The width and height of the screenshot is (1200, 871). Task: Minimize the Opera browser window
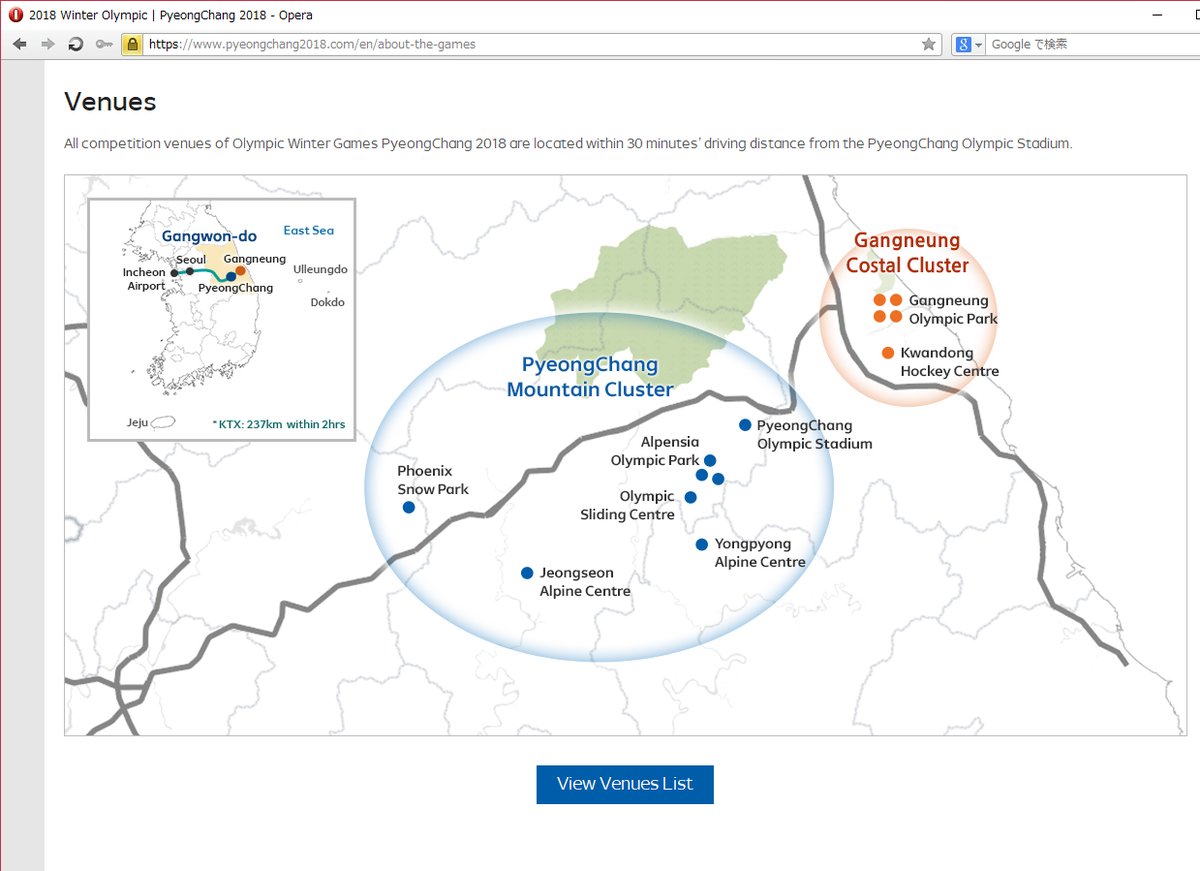[x=1157, y=15]
